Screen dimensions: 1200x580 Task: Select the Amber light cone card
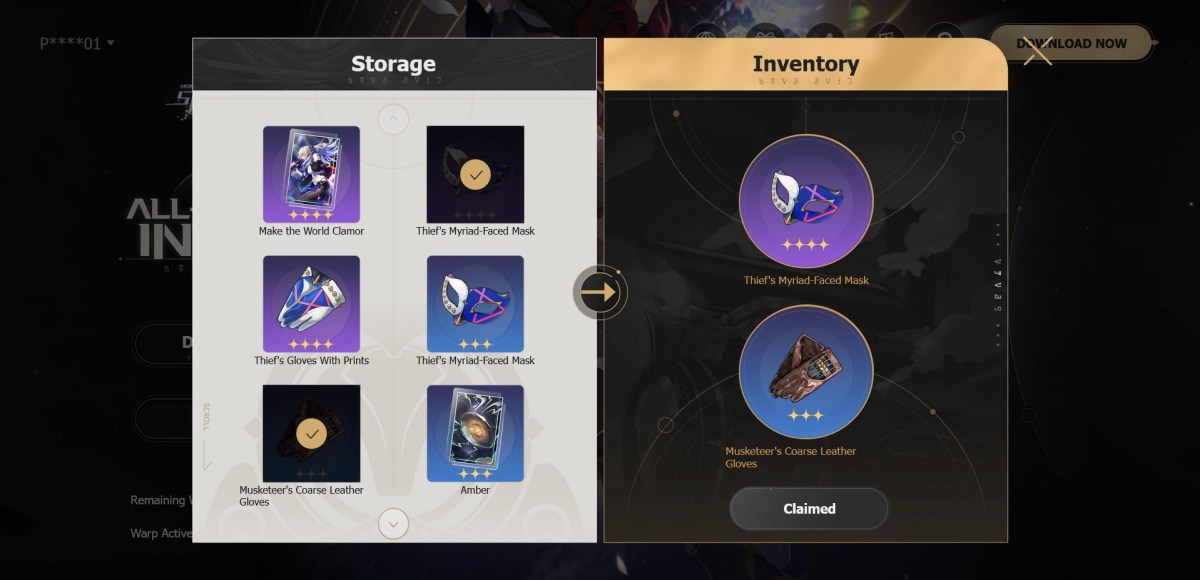coord(475,433)
